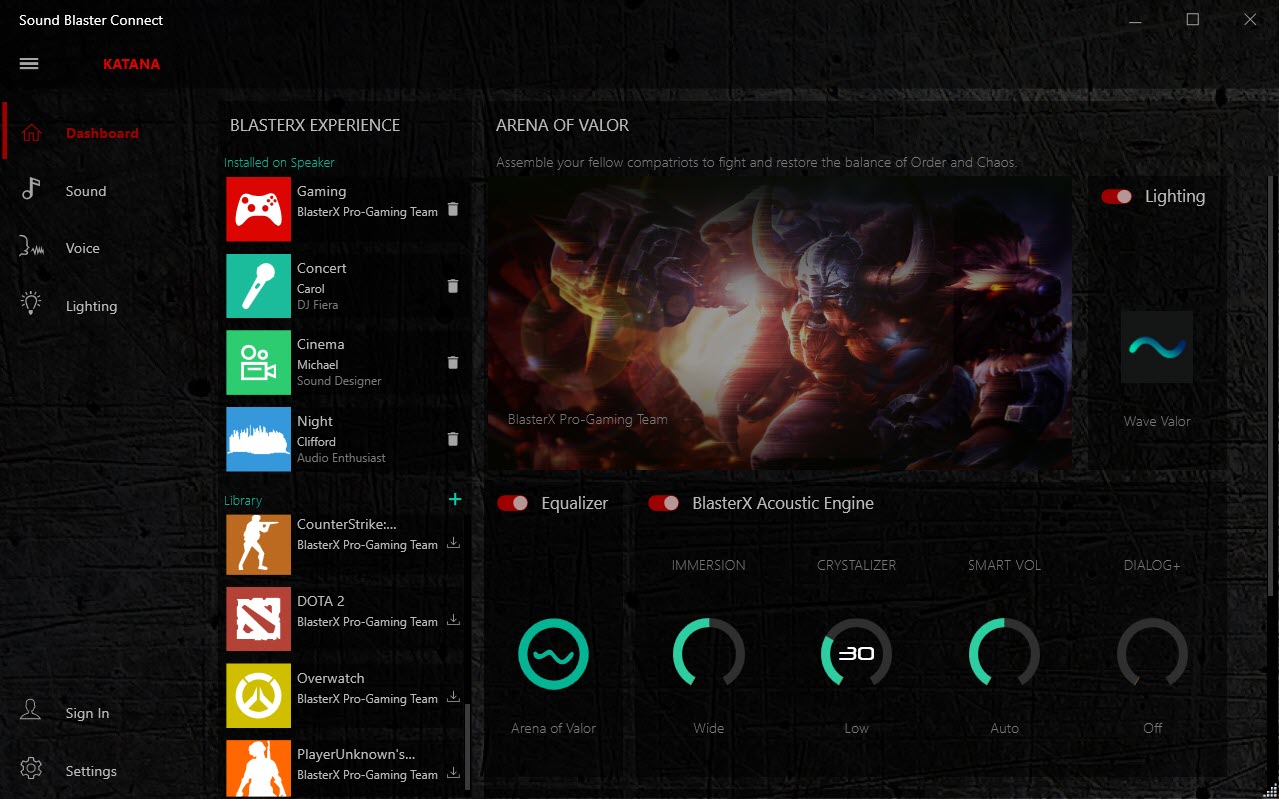
Task: Click the "DIALOG+" heading
Action: [x=1152, y=565]
